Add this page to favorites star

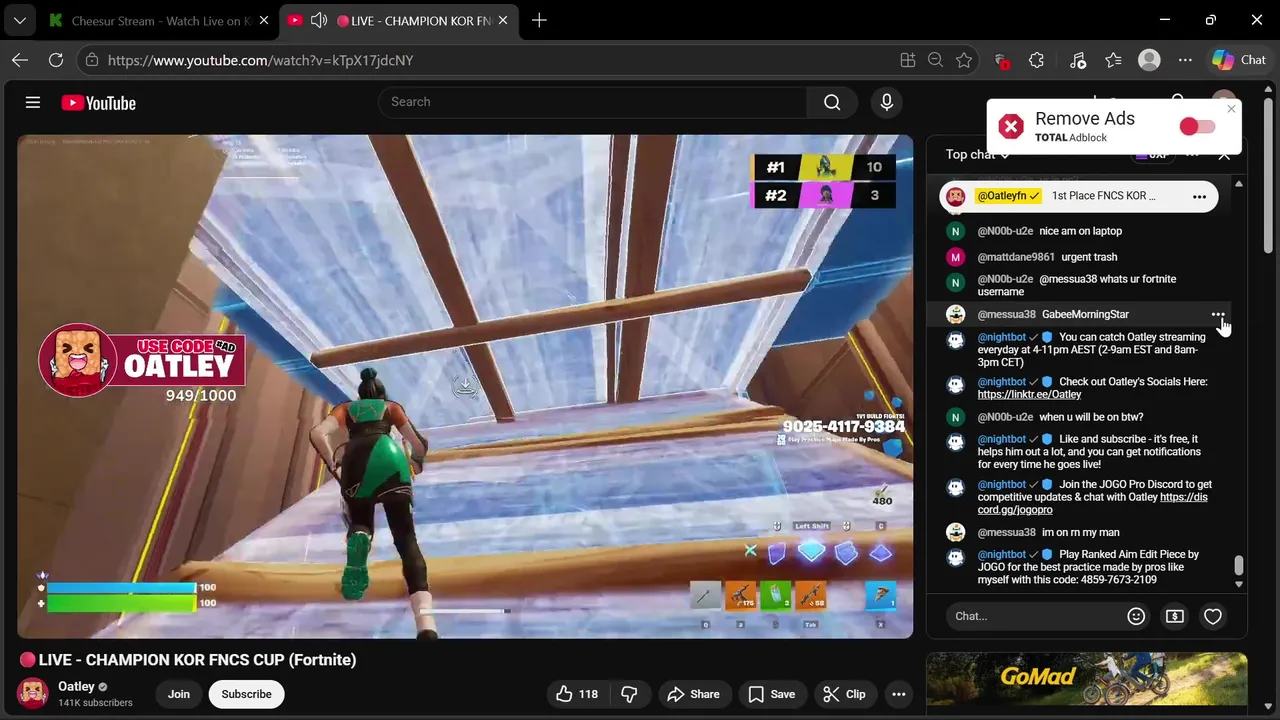pos(963,60)
